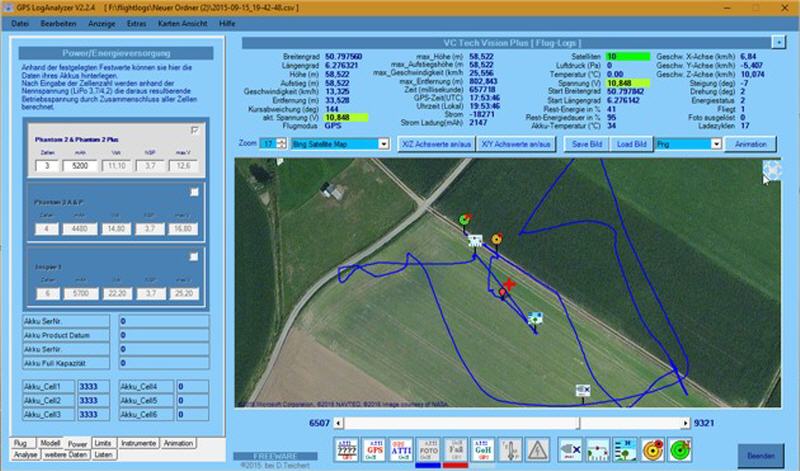Open the Bearbeiten menu

coord(59,23)
